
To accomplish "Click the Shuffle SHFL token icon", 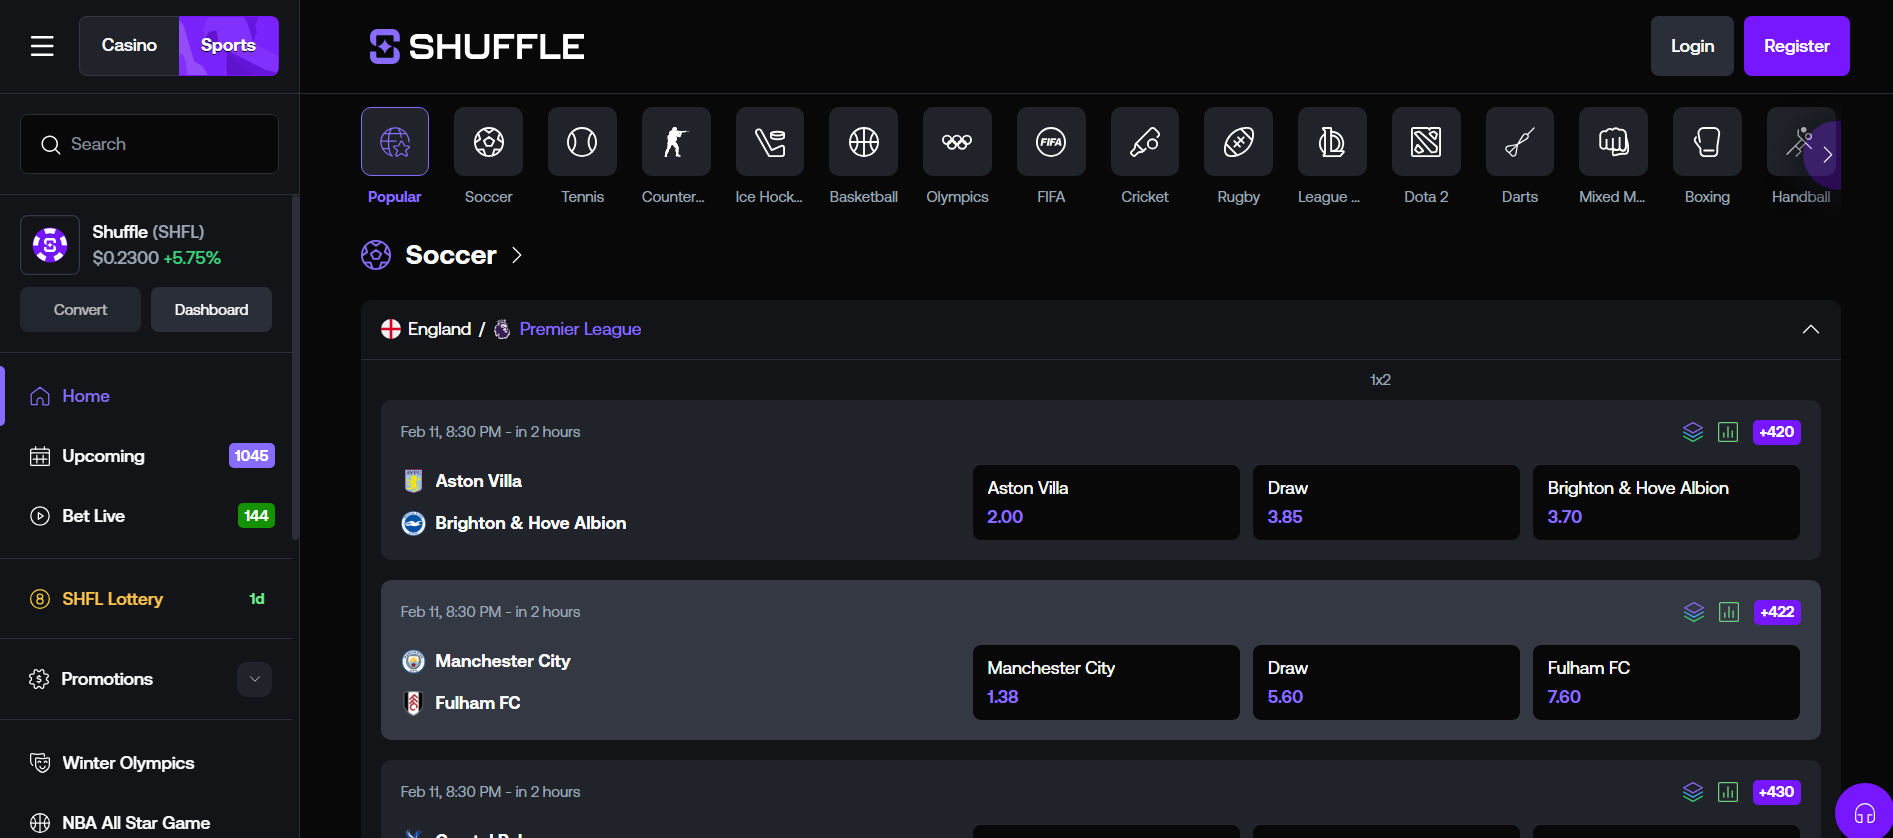I will pyautogui.click(x=50, y=245).
